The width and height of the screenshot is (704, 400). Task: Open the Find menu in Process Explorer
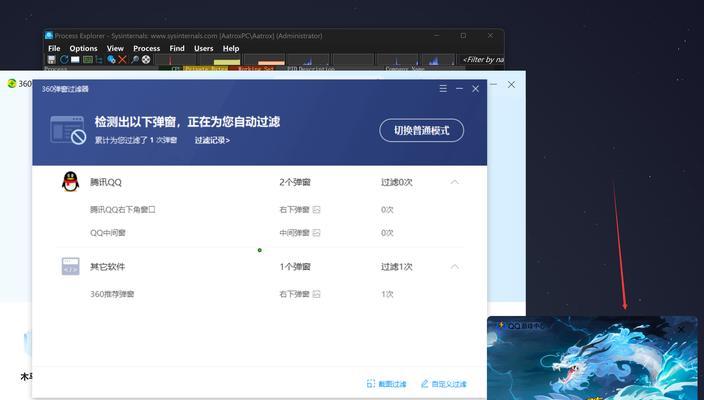click(x=177, y=48)
